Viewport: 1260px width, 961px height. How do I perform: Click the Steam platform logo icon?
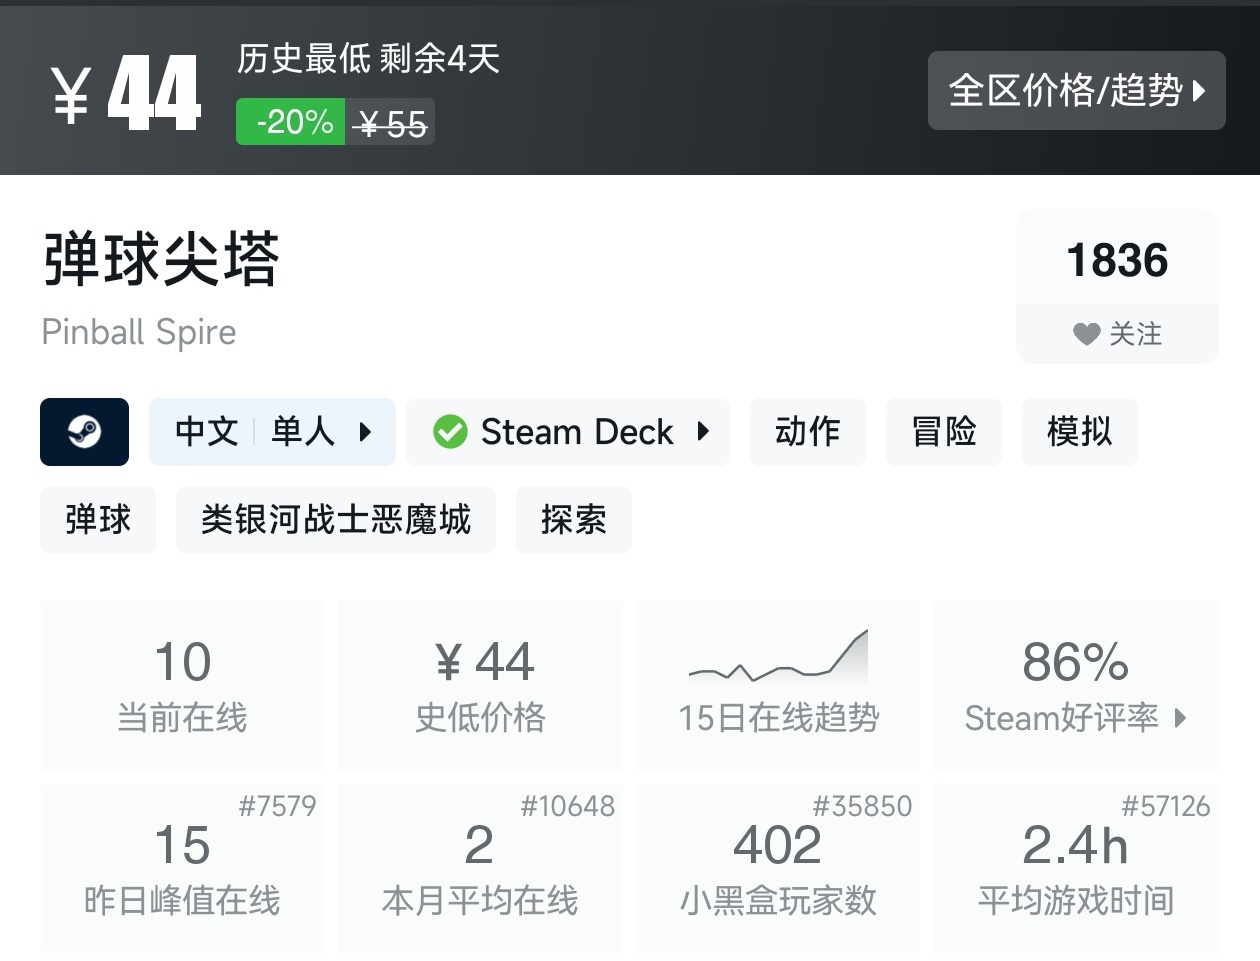(x=84, y=432)
